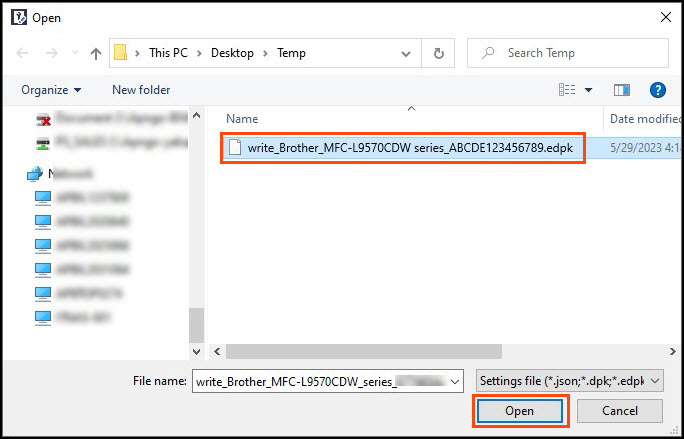Select Desktop in the address path
The height and width of the screenshot is (439, 684).
click(x=232, y=53)
